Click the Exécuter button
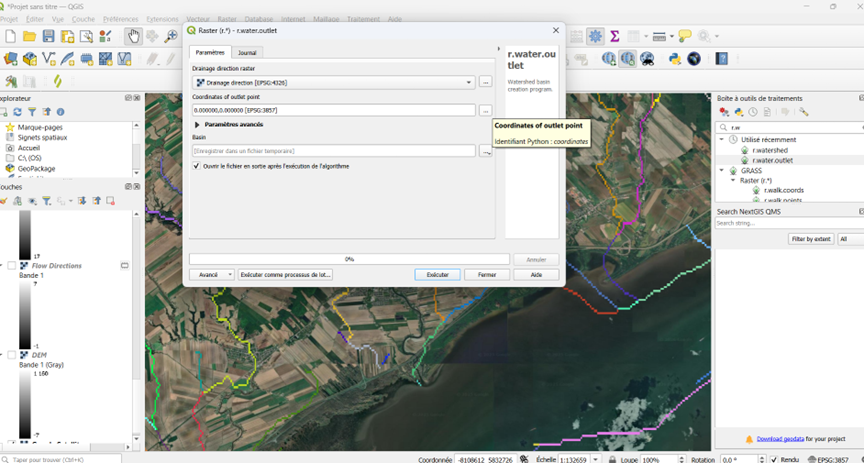Image resolution: width=864 pixels, height=463 pixels. click(437, 274)
